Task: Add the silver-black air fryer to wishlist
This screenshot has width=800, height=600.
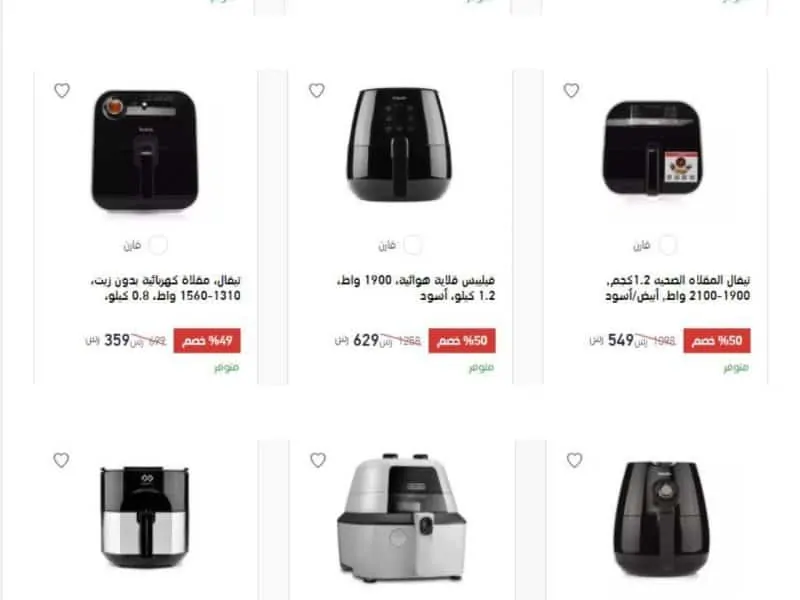Action: coord(61,460)
